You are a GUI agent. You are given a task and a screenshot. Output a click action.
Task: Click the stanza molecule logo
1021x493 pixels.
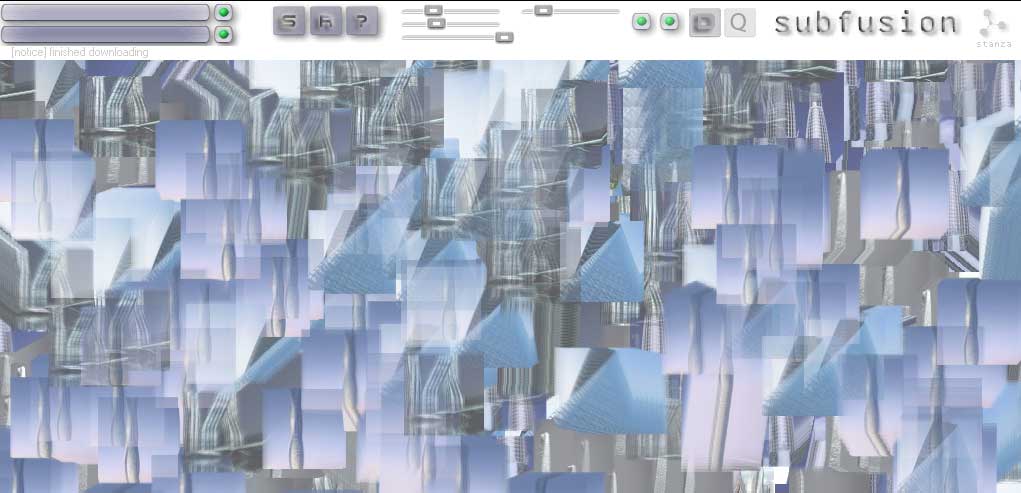[992, 22]
